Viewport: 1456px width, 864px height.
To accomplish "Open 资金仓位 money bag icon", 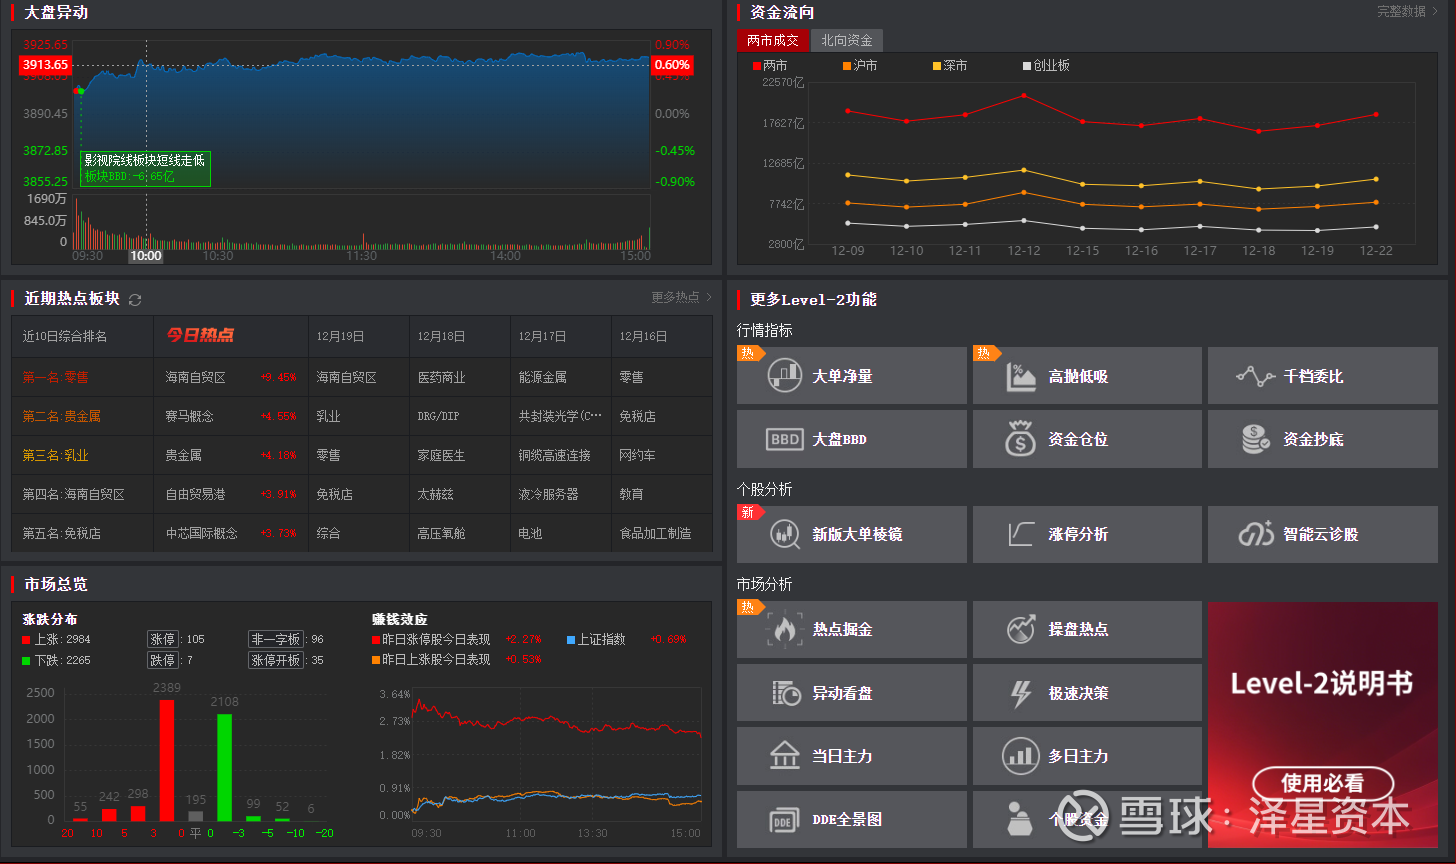I will [1020, 439].
